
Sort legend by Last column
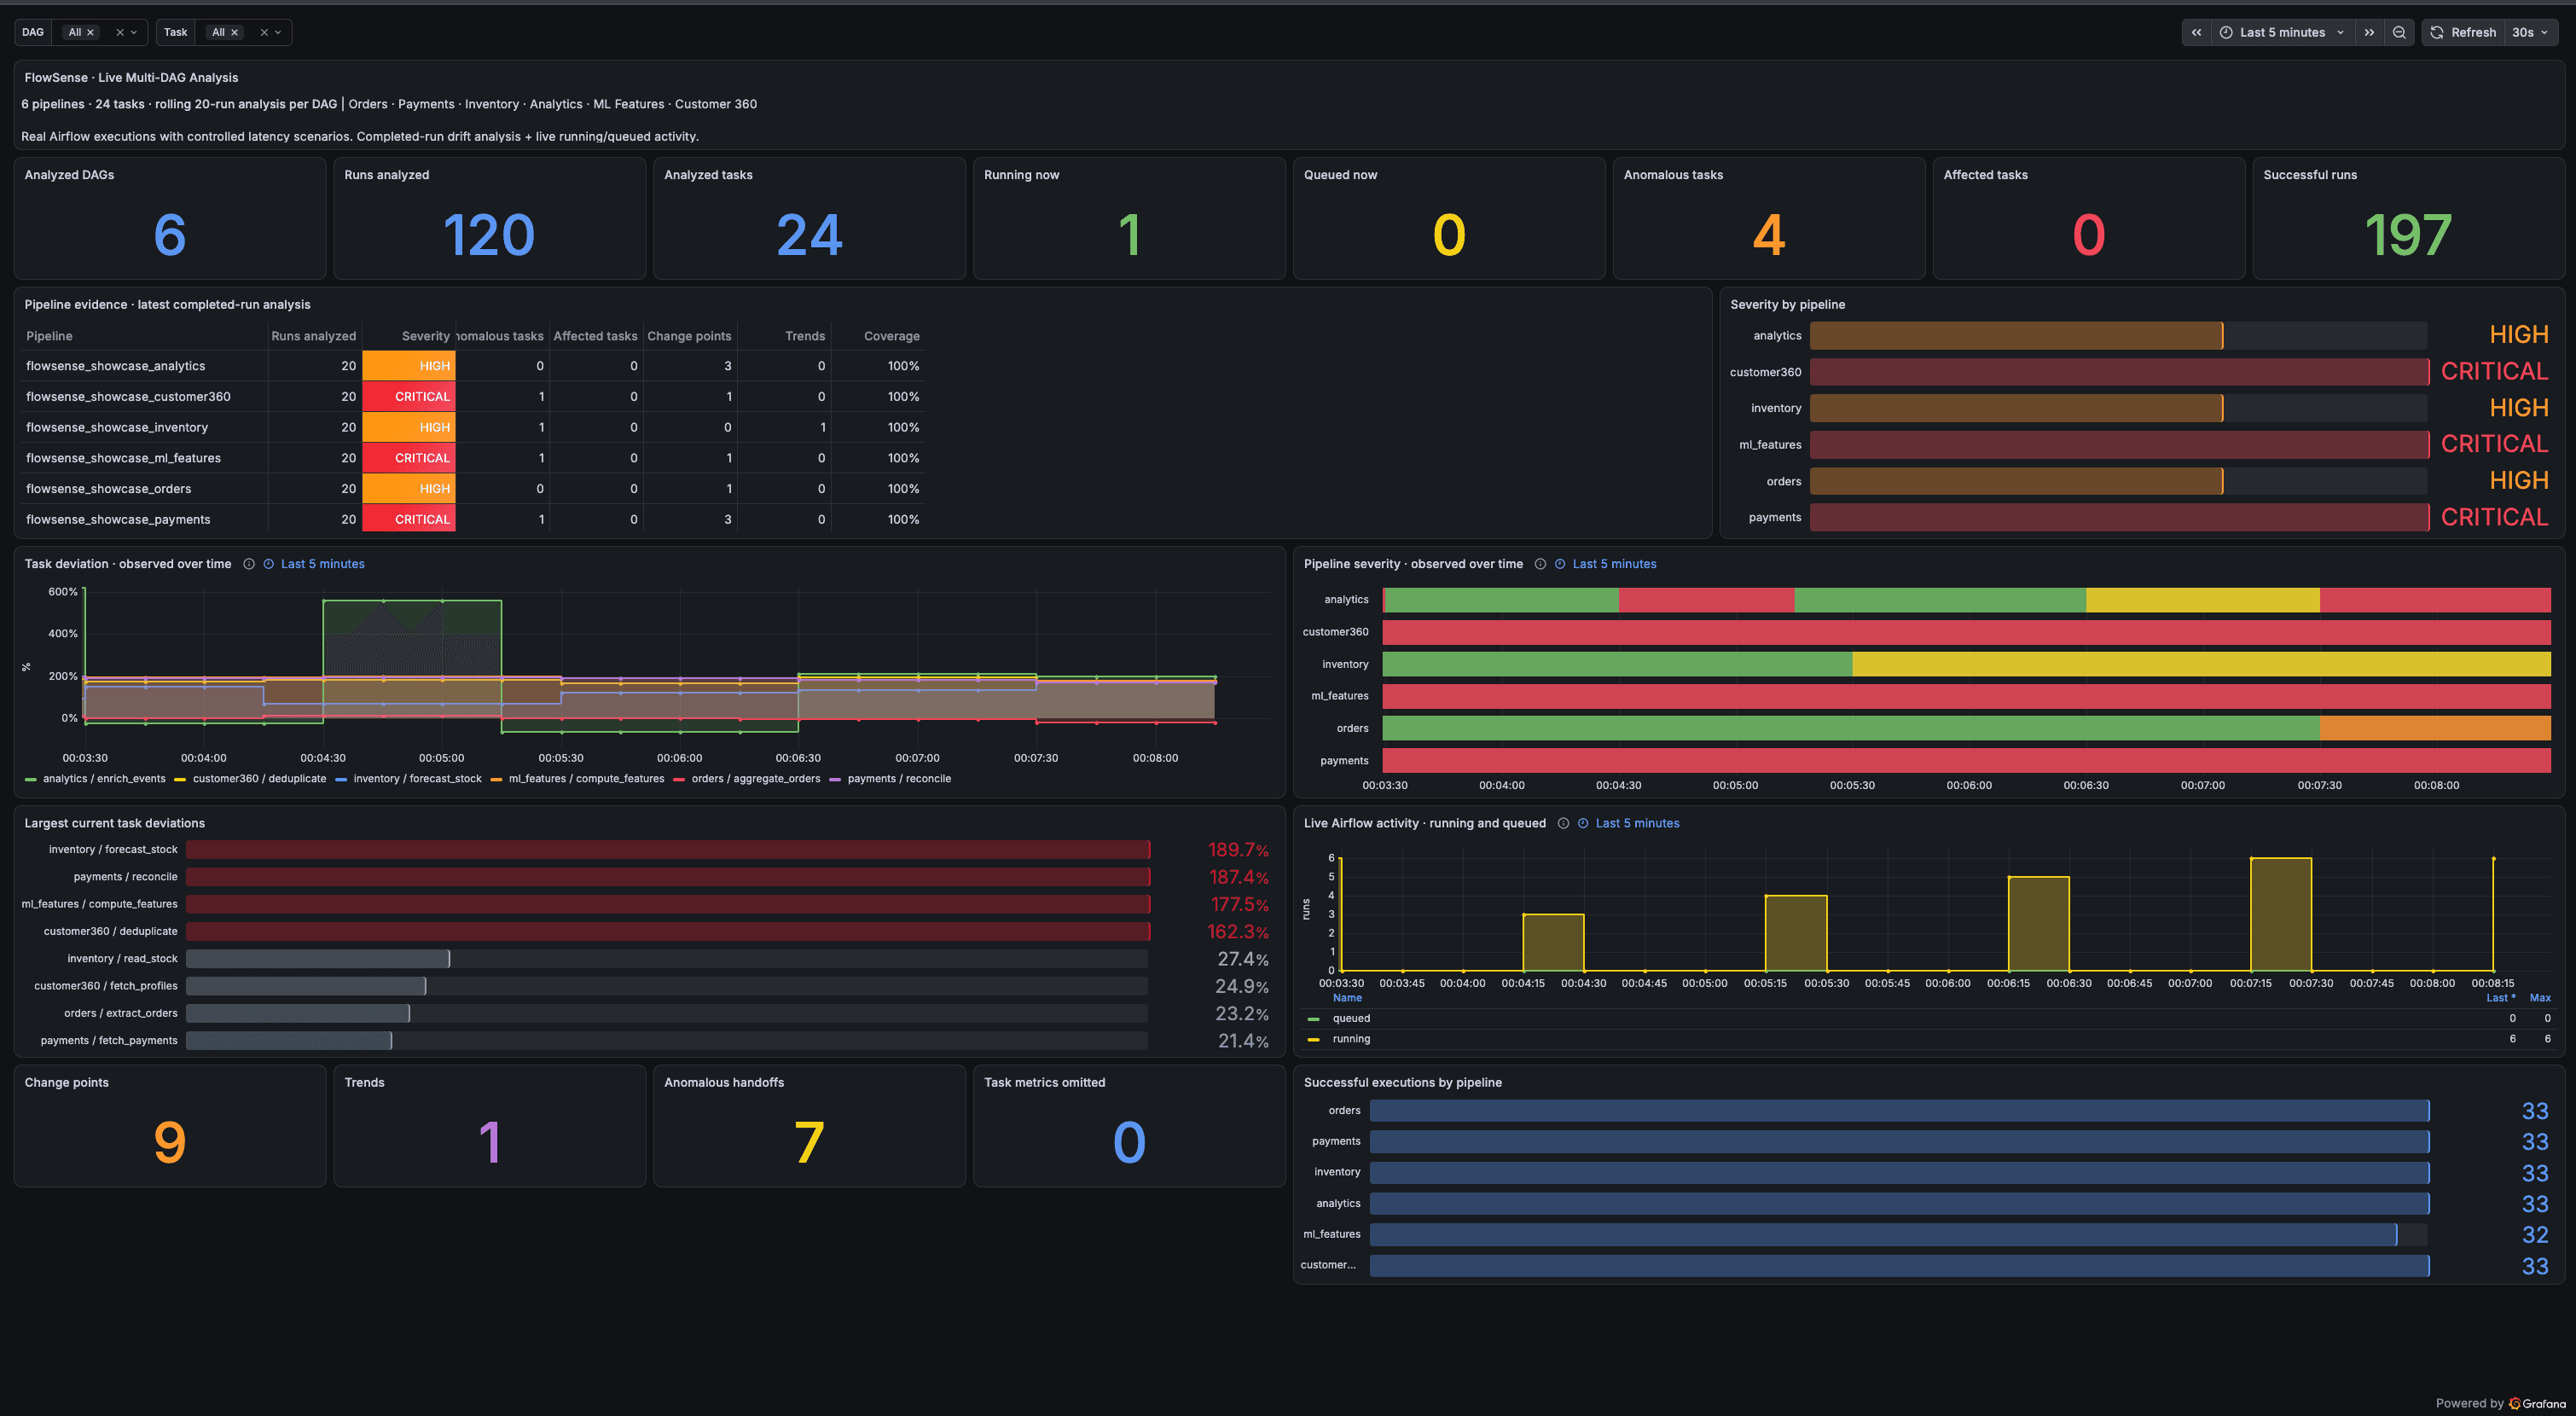pos(2500,998)
